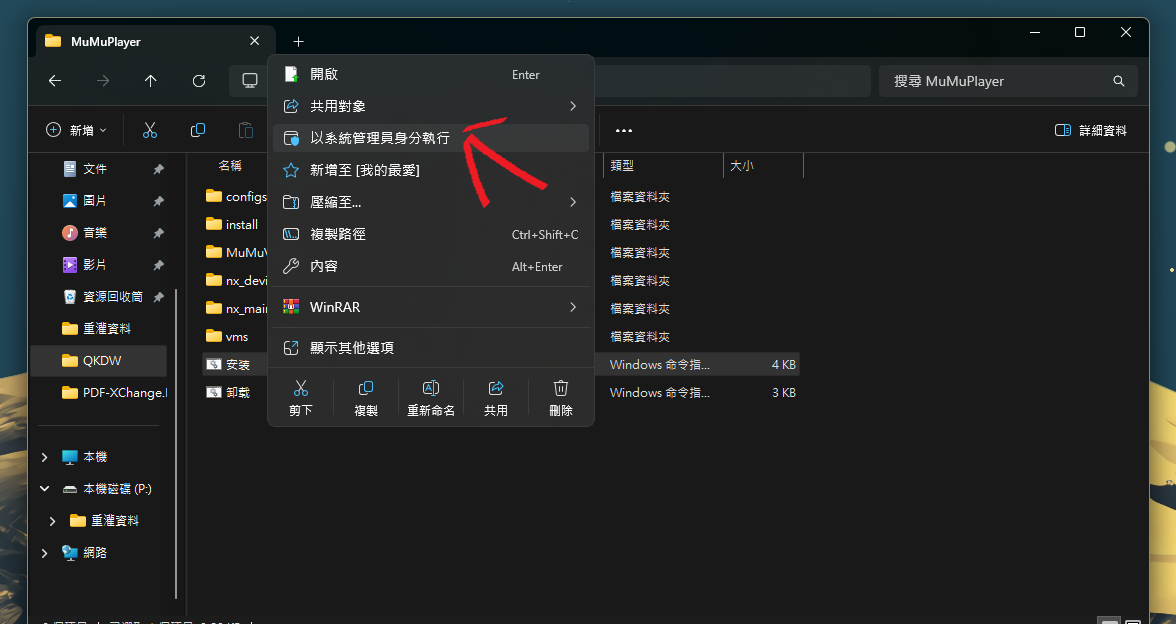Close the MuMuPlayer tab
This screenshot has width=1176, height=624.
[255, 41]
